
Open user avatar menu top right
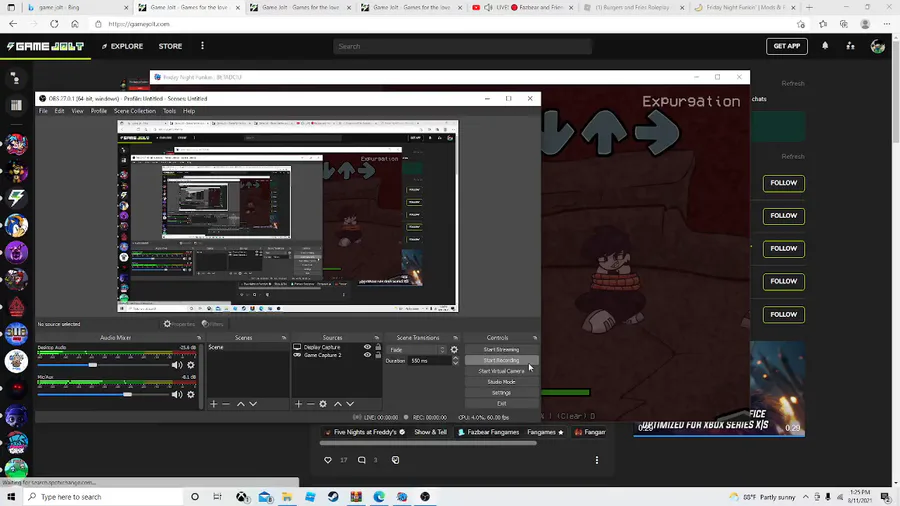(878, 46)
